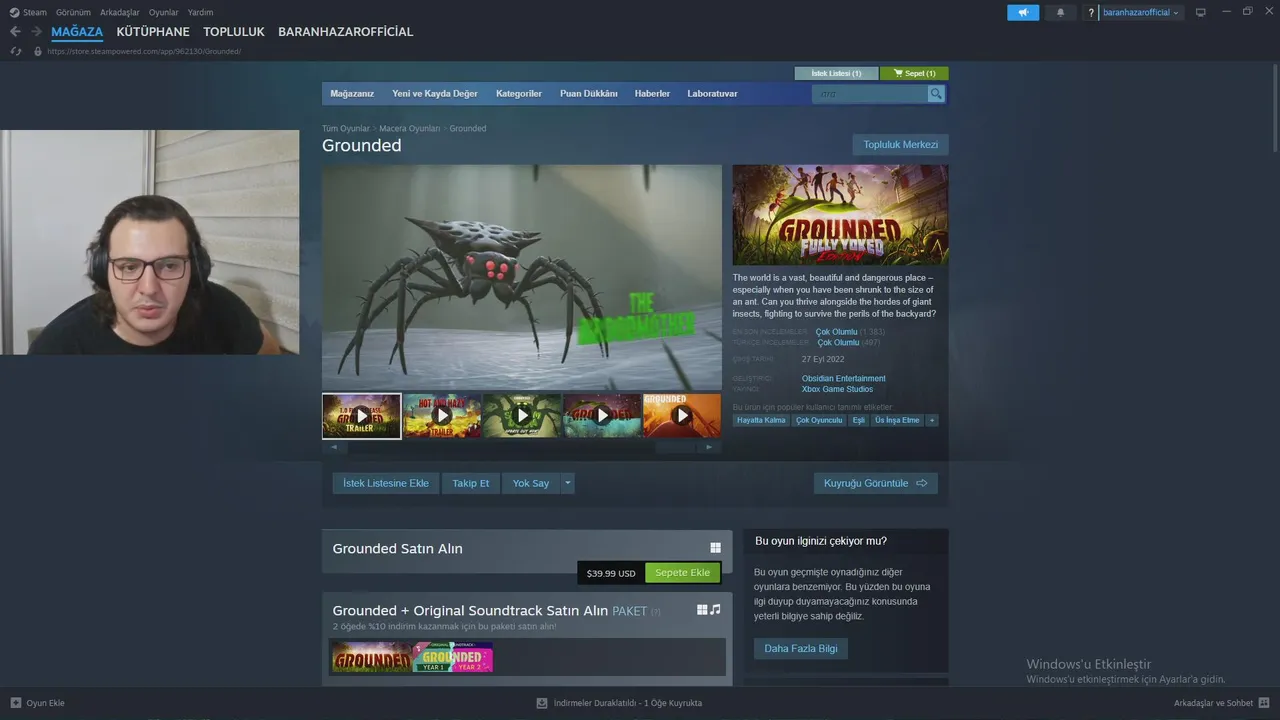Click İstek Listesine Ekle button
The image size is (1280, 720).
(x=386, y=483)
